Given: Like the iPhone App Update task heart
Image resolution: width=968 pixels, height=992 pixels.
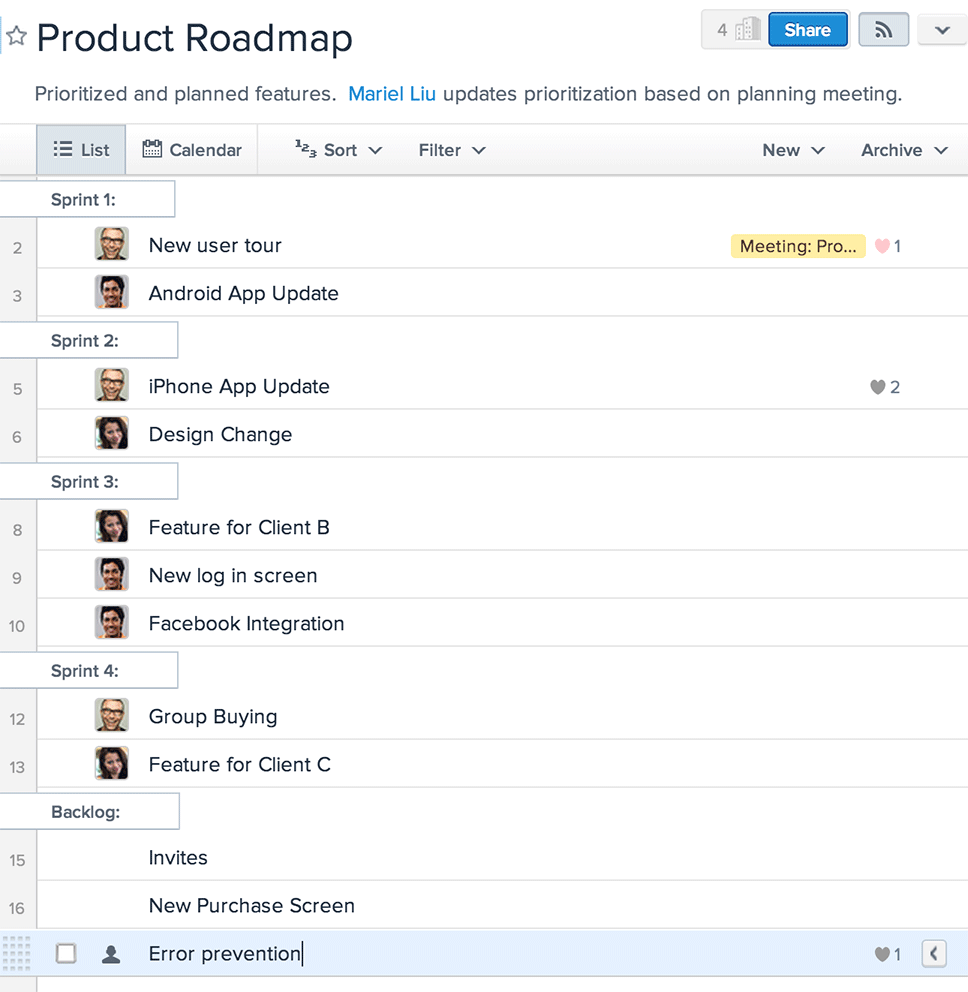Looking at the screenshot, I should pyautogui.click(x=878, y=387).
